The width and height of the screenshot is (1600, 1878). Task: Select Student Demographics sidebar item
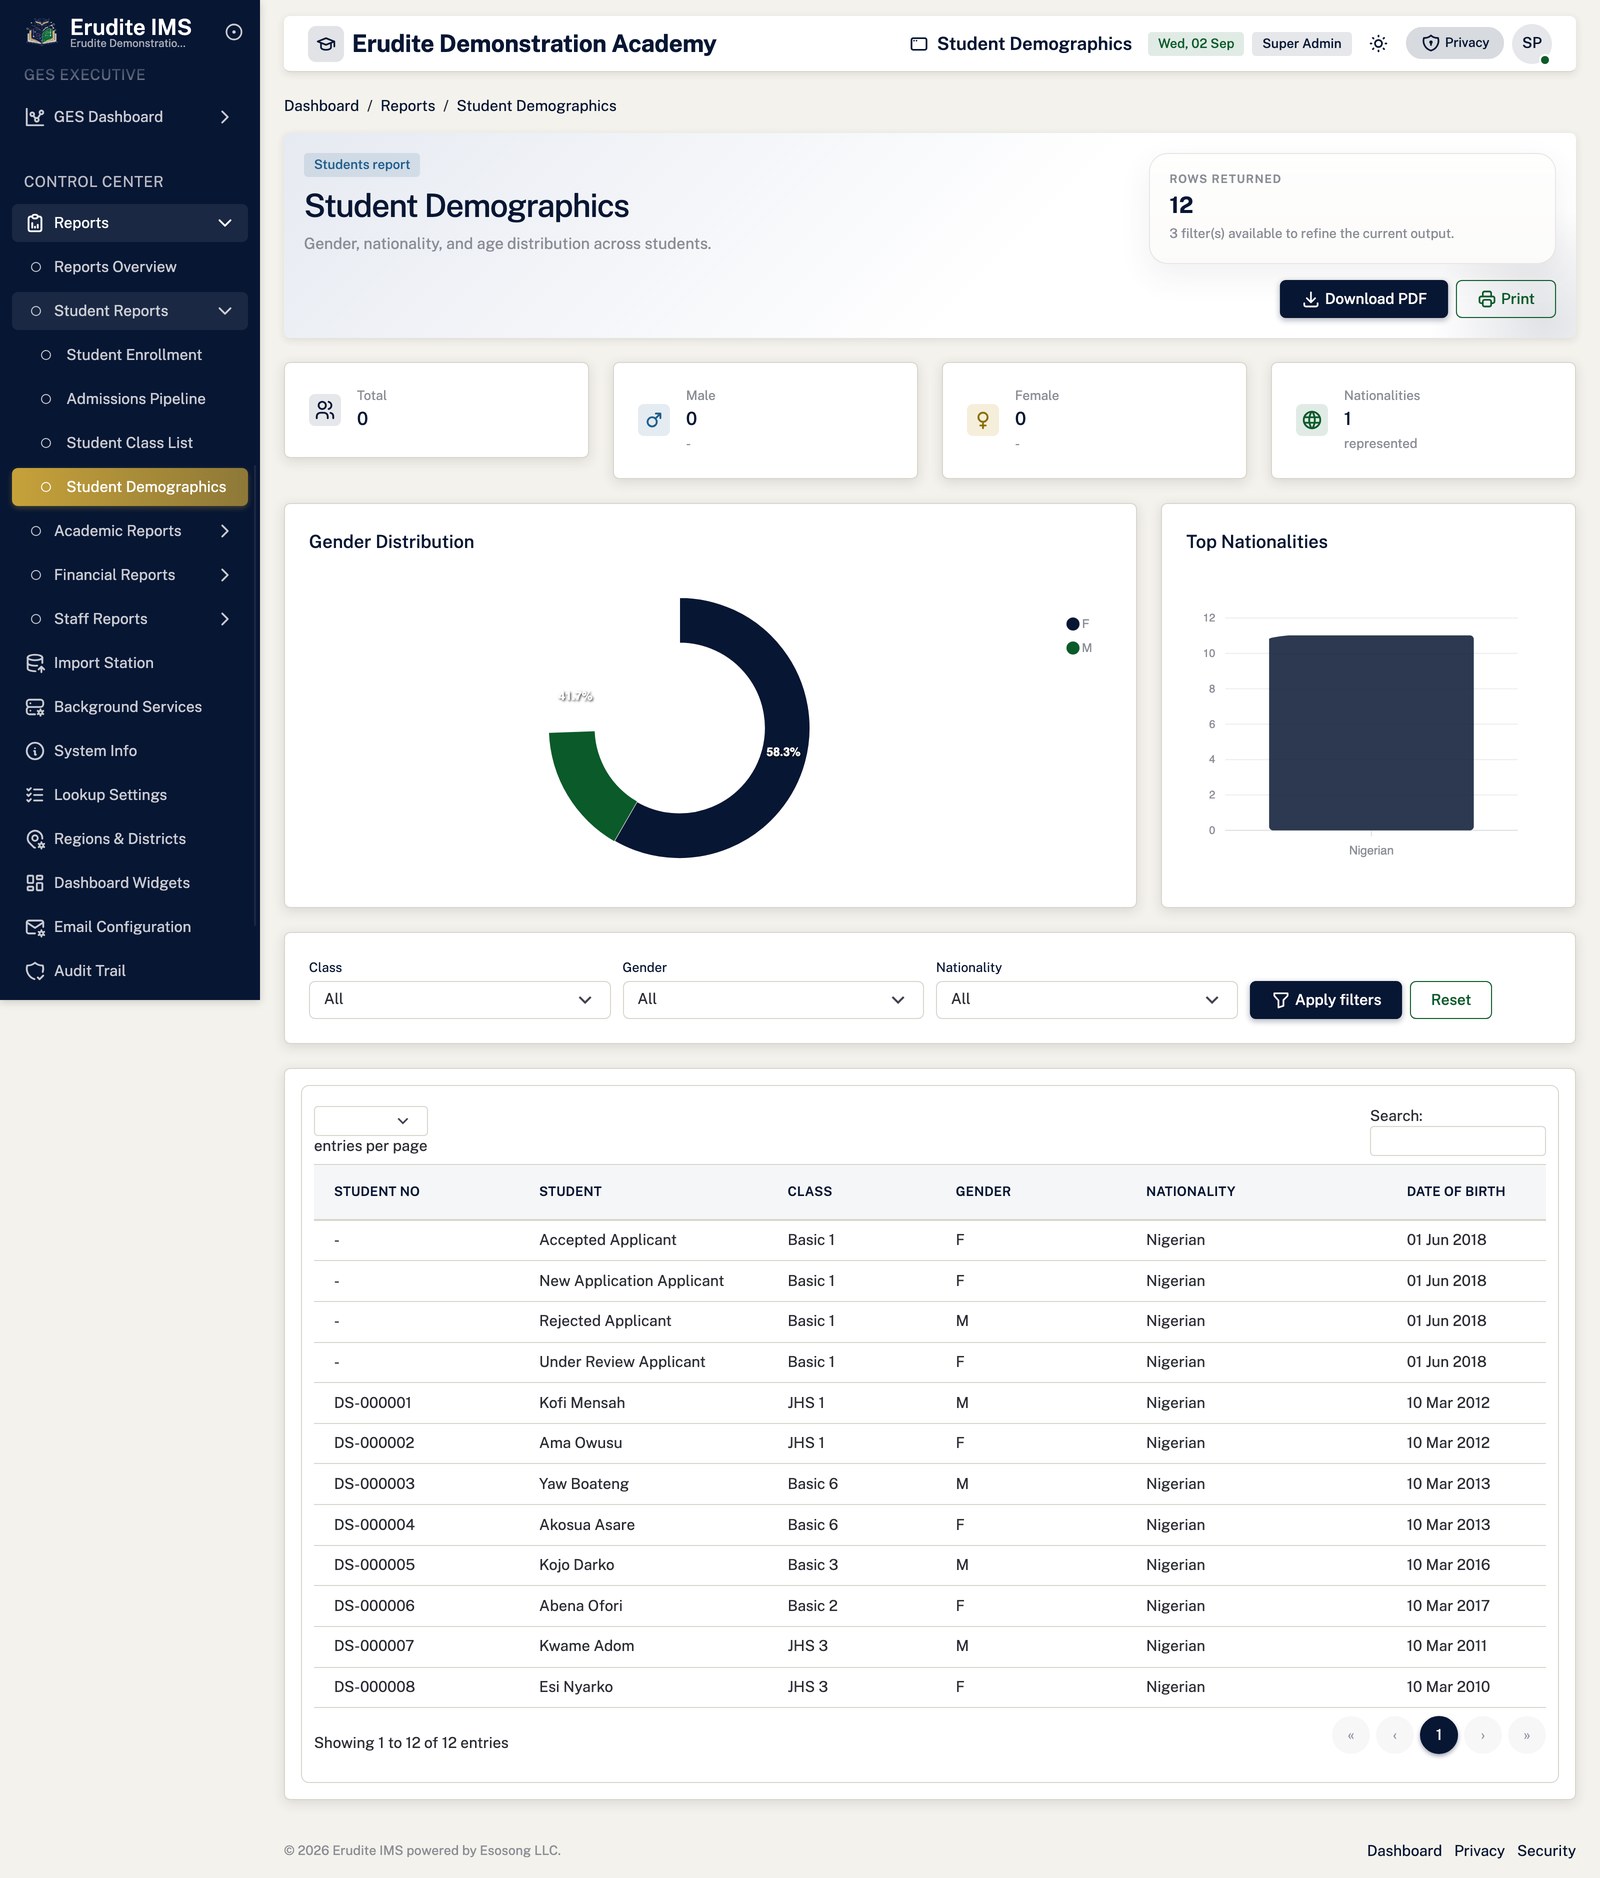coord(130,487)
